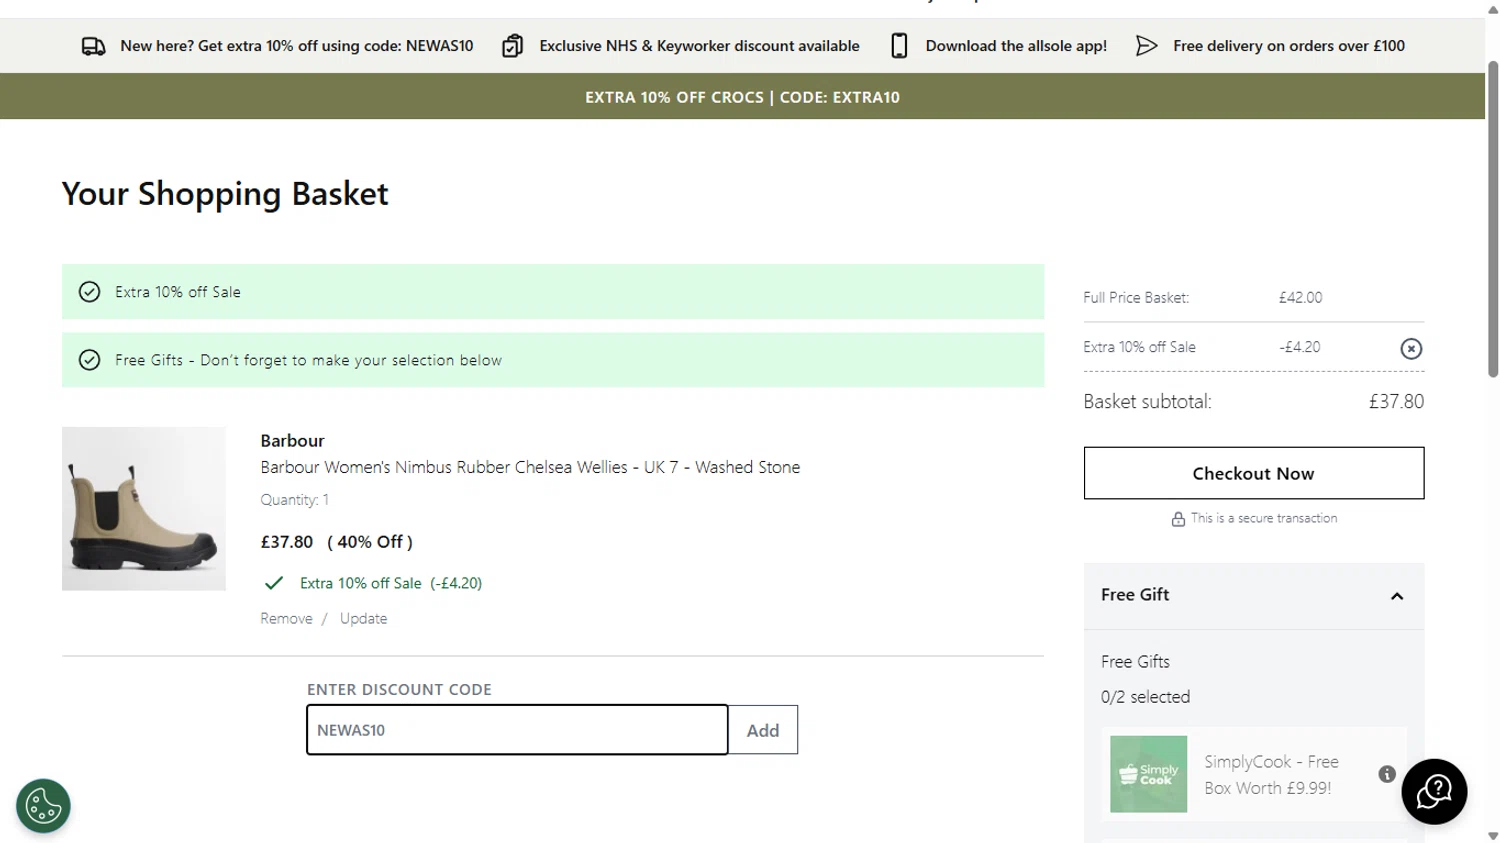Click the page scrollbar thumb

[1493, 218]
